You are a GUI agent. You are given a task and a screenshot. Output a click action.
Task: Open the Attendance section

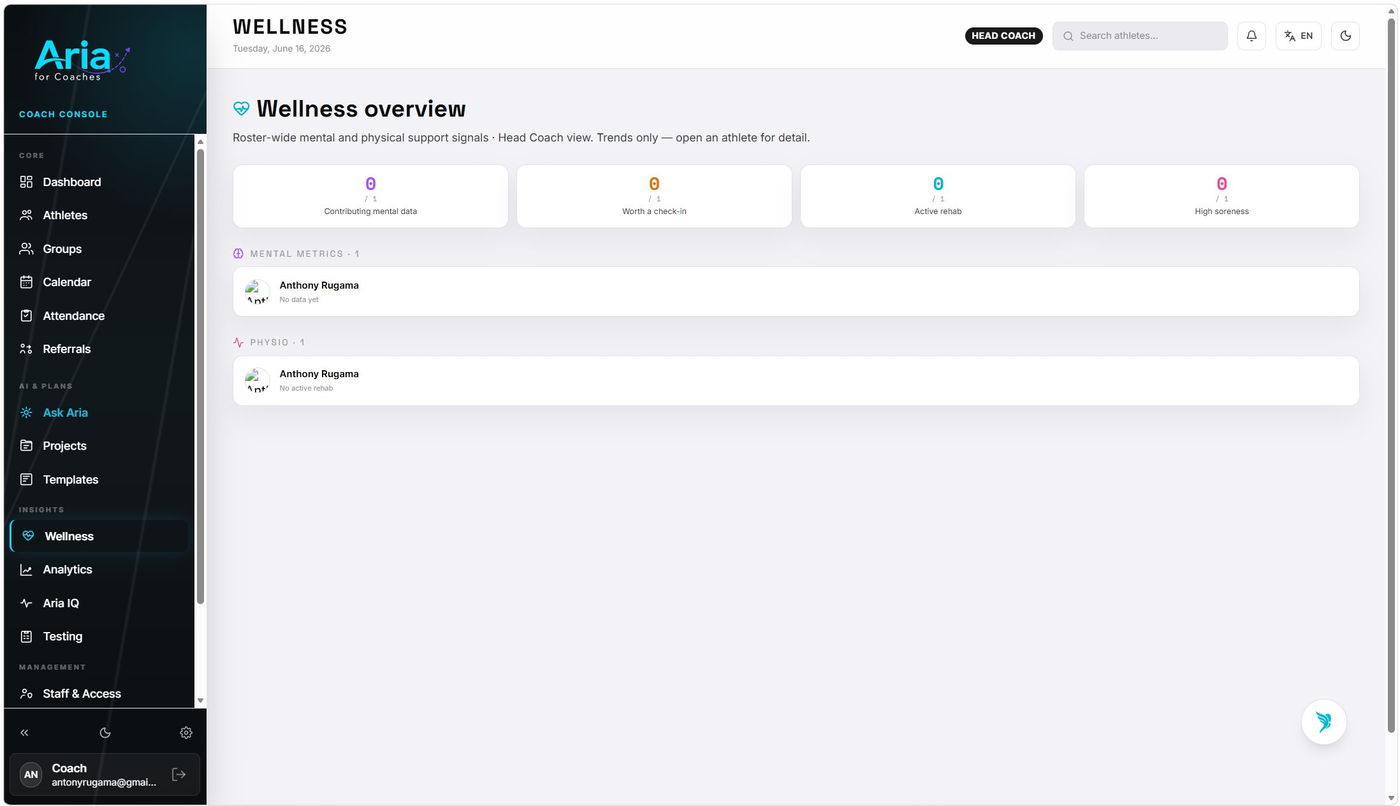coord(100,316)
